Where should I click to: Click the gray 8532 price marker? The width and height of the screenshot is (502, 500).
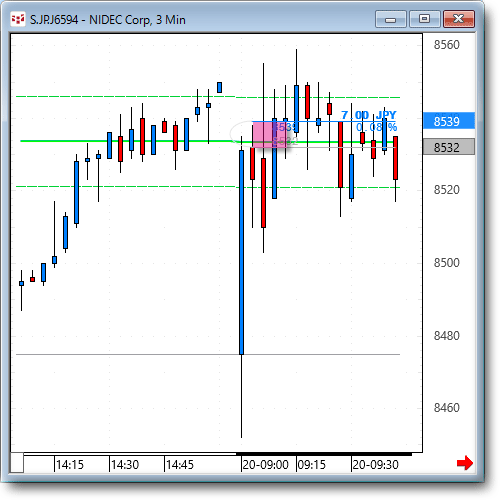click(449, 147)
